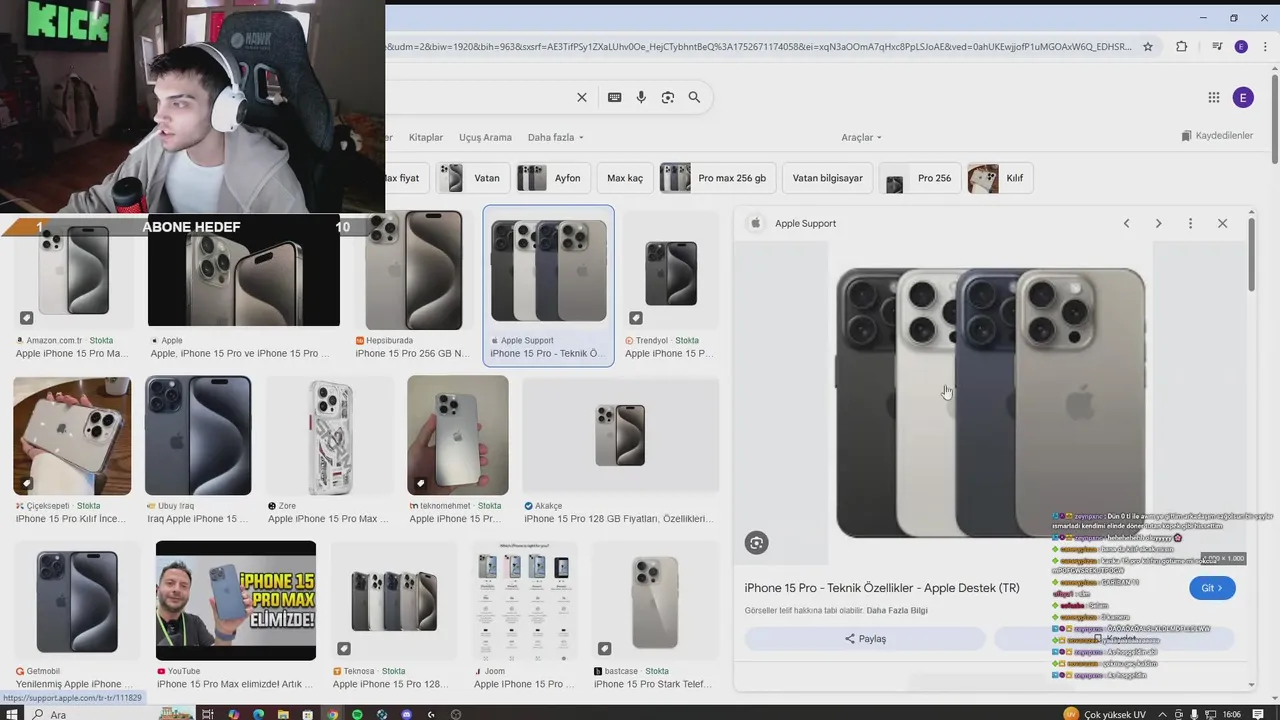Open preview panel more options
1280x720 pixels.
coord(1190,223)
